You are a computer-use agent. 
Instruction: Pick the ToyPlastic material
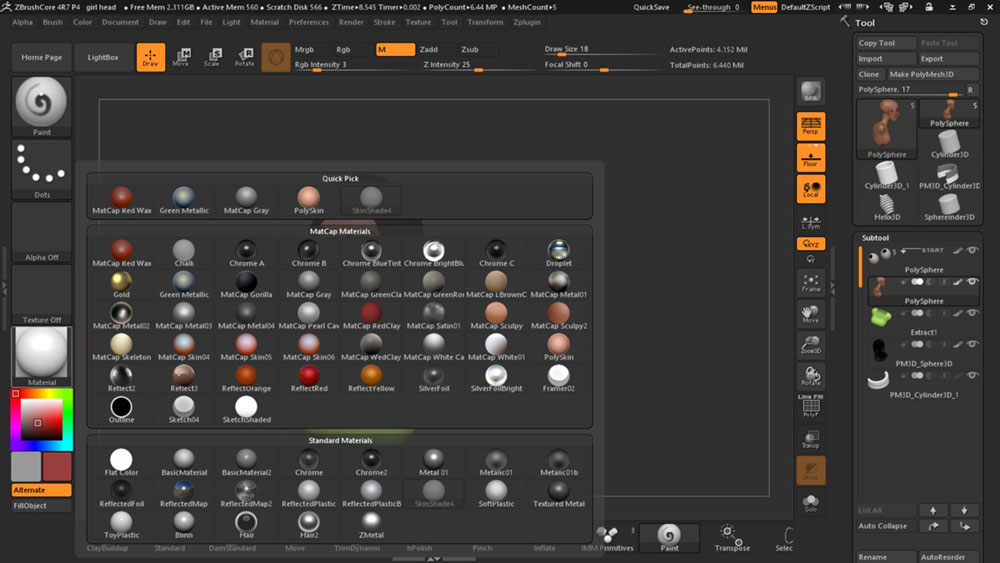point(121,525)
